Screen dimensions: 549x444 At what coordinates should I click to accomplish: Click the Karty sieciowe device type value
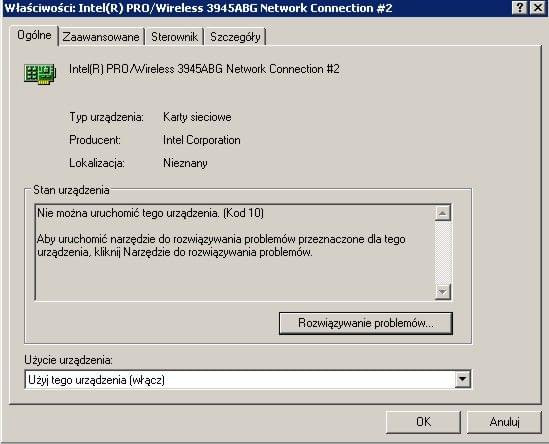pyautogui.click(x=197, y=117)
